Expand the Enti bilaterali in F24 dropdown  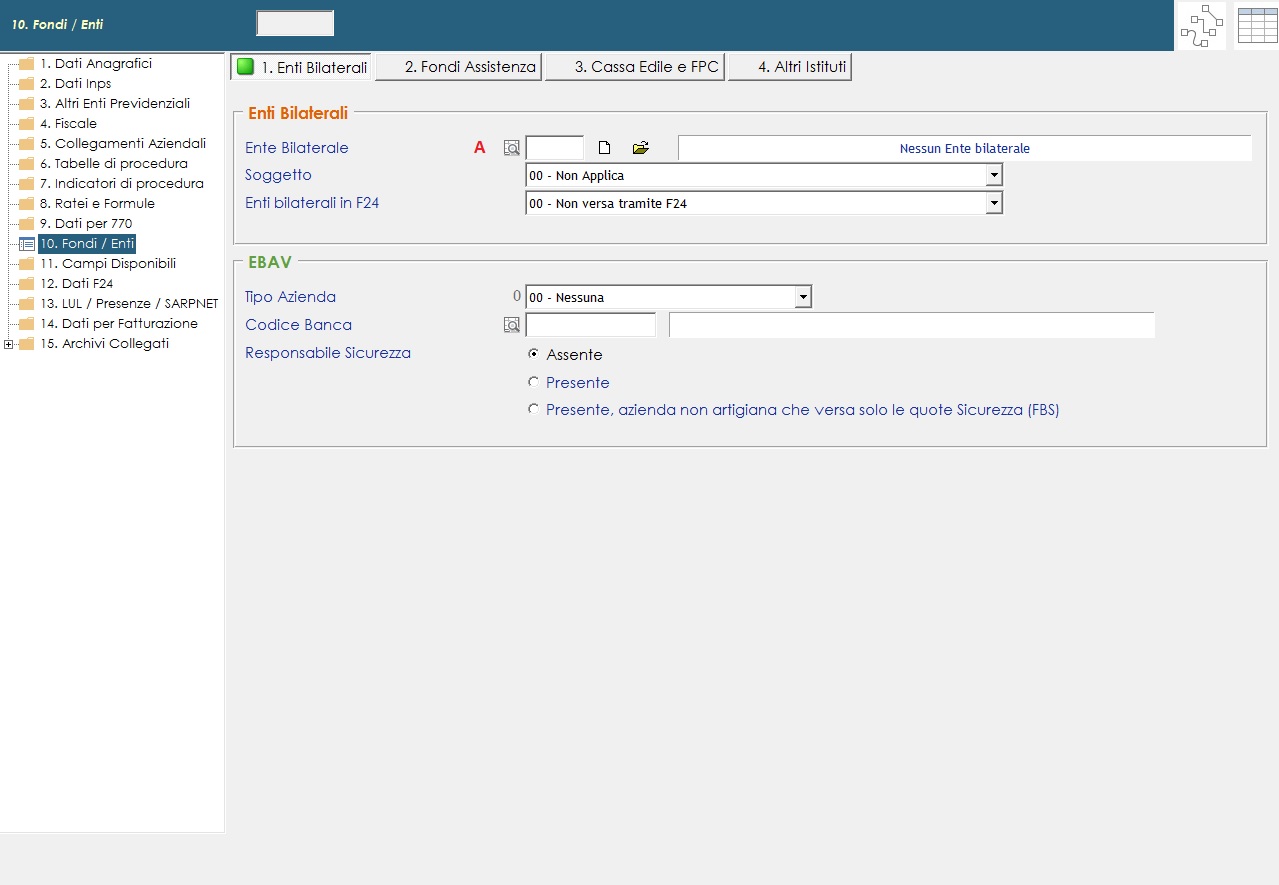(x=993, y=204)
